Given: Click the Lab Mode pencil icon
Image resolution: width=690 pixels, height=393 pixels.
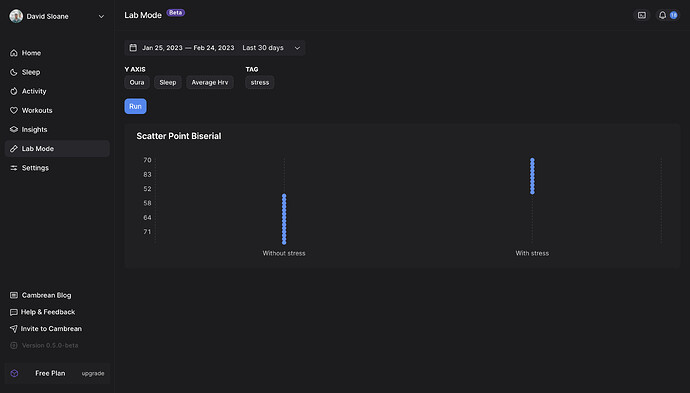Looking at the screenshot, I should tap(14, 149).
